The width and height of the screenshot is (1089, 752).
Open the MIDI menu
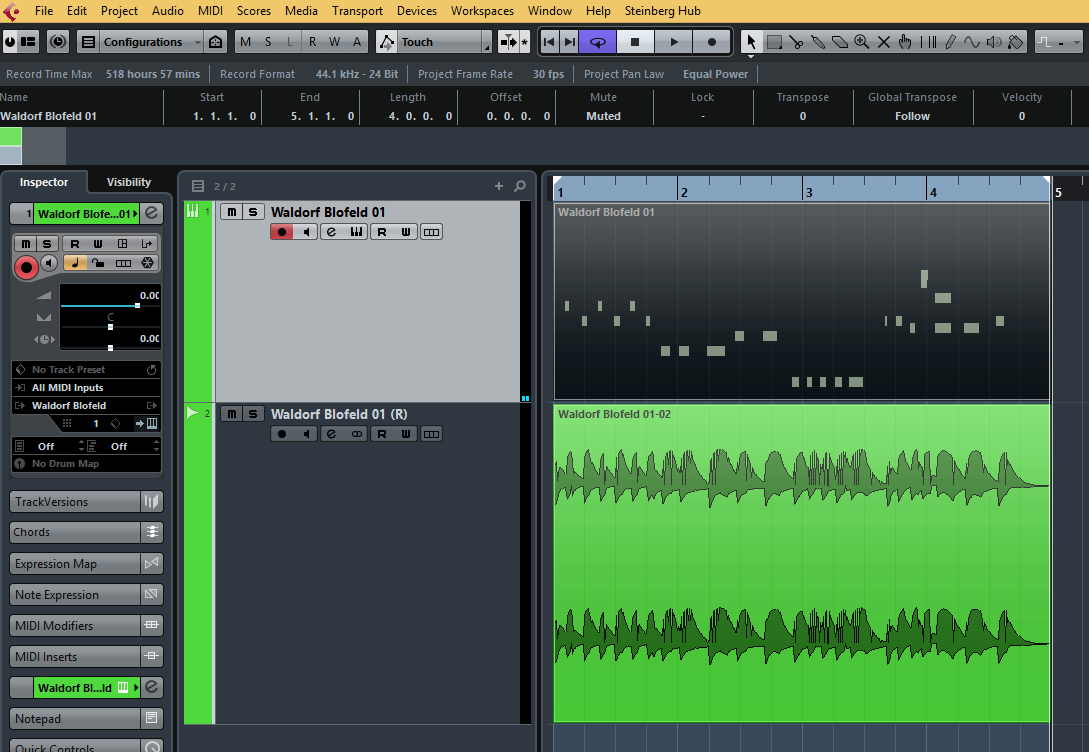coord(210,10)
